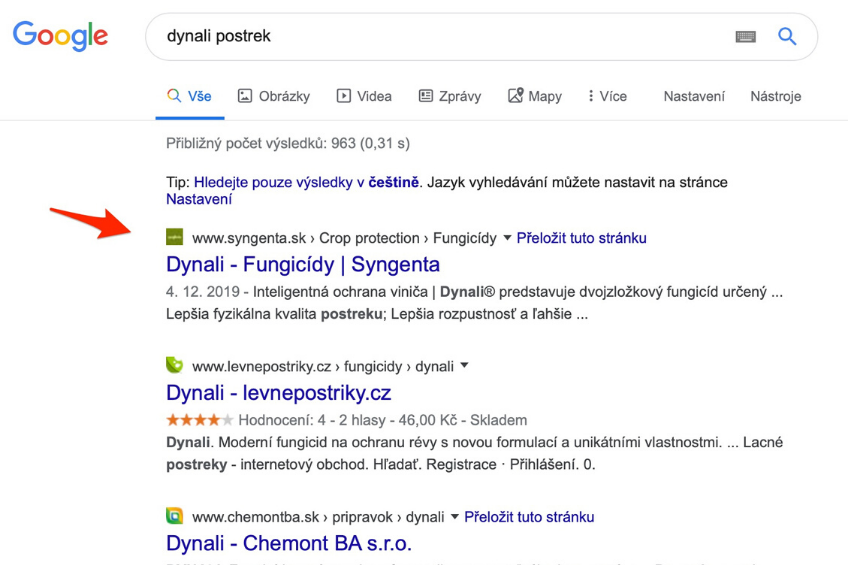Open the on-screen keyboard icon

coord(746,37)
